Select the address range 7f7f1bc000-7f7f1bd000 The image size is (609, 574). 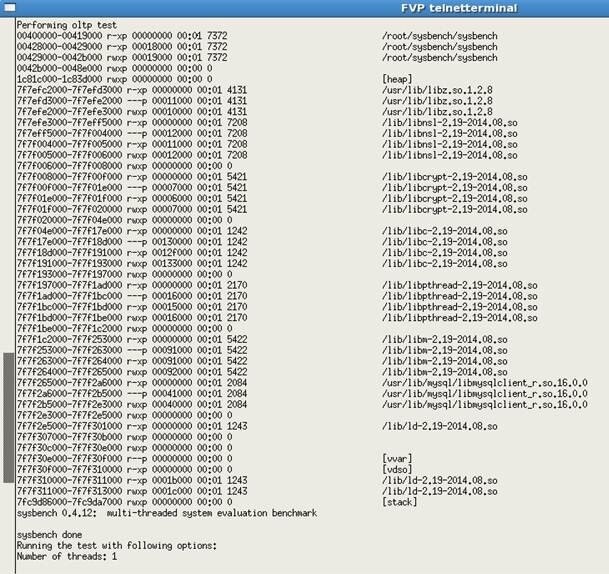pos(70,307)
